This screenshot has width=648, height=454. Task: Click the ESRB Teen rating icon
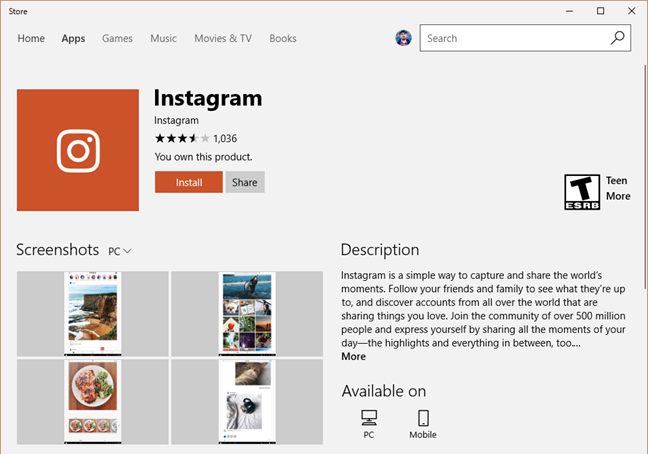(x=582, y=192)
